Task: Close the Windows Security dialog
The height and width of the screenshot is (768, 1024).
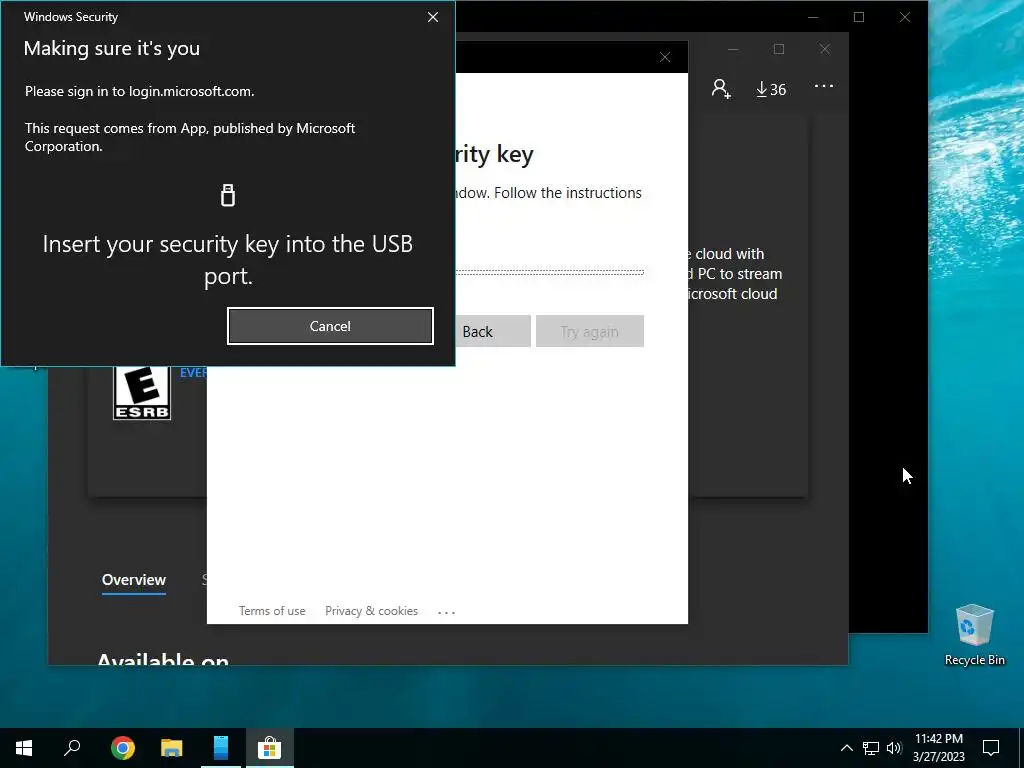Action: click(432, 17)
